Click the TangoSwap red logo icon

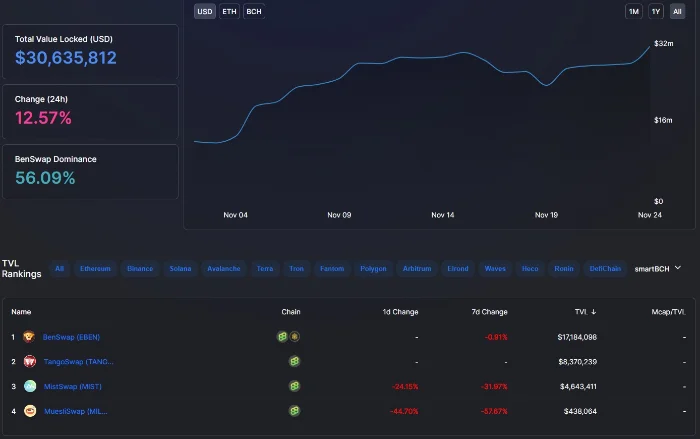click(x=30, y=361)
